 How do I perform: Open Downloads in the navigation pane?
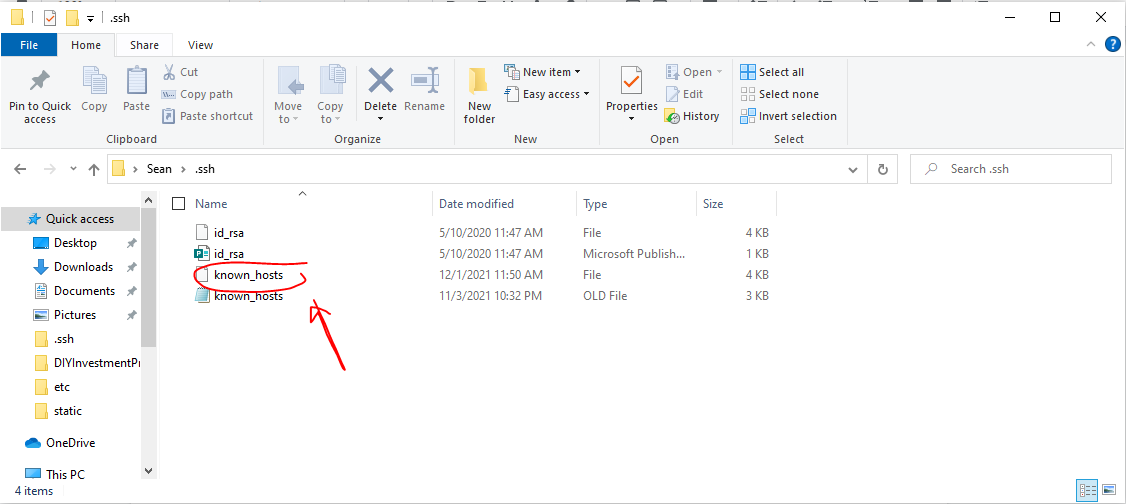83,266
